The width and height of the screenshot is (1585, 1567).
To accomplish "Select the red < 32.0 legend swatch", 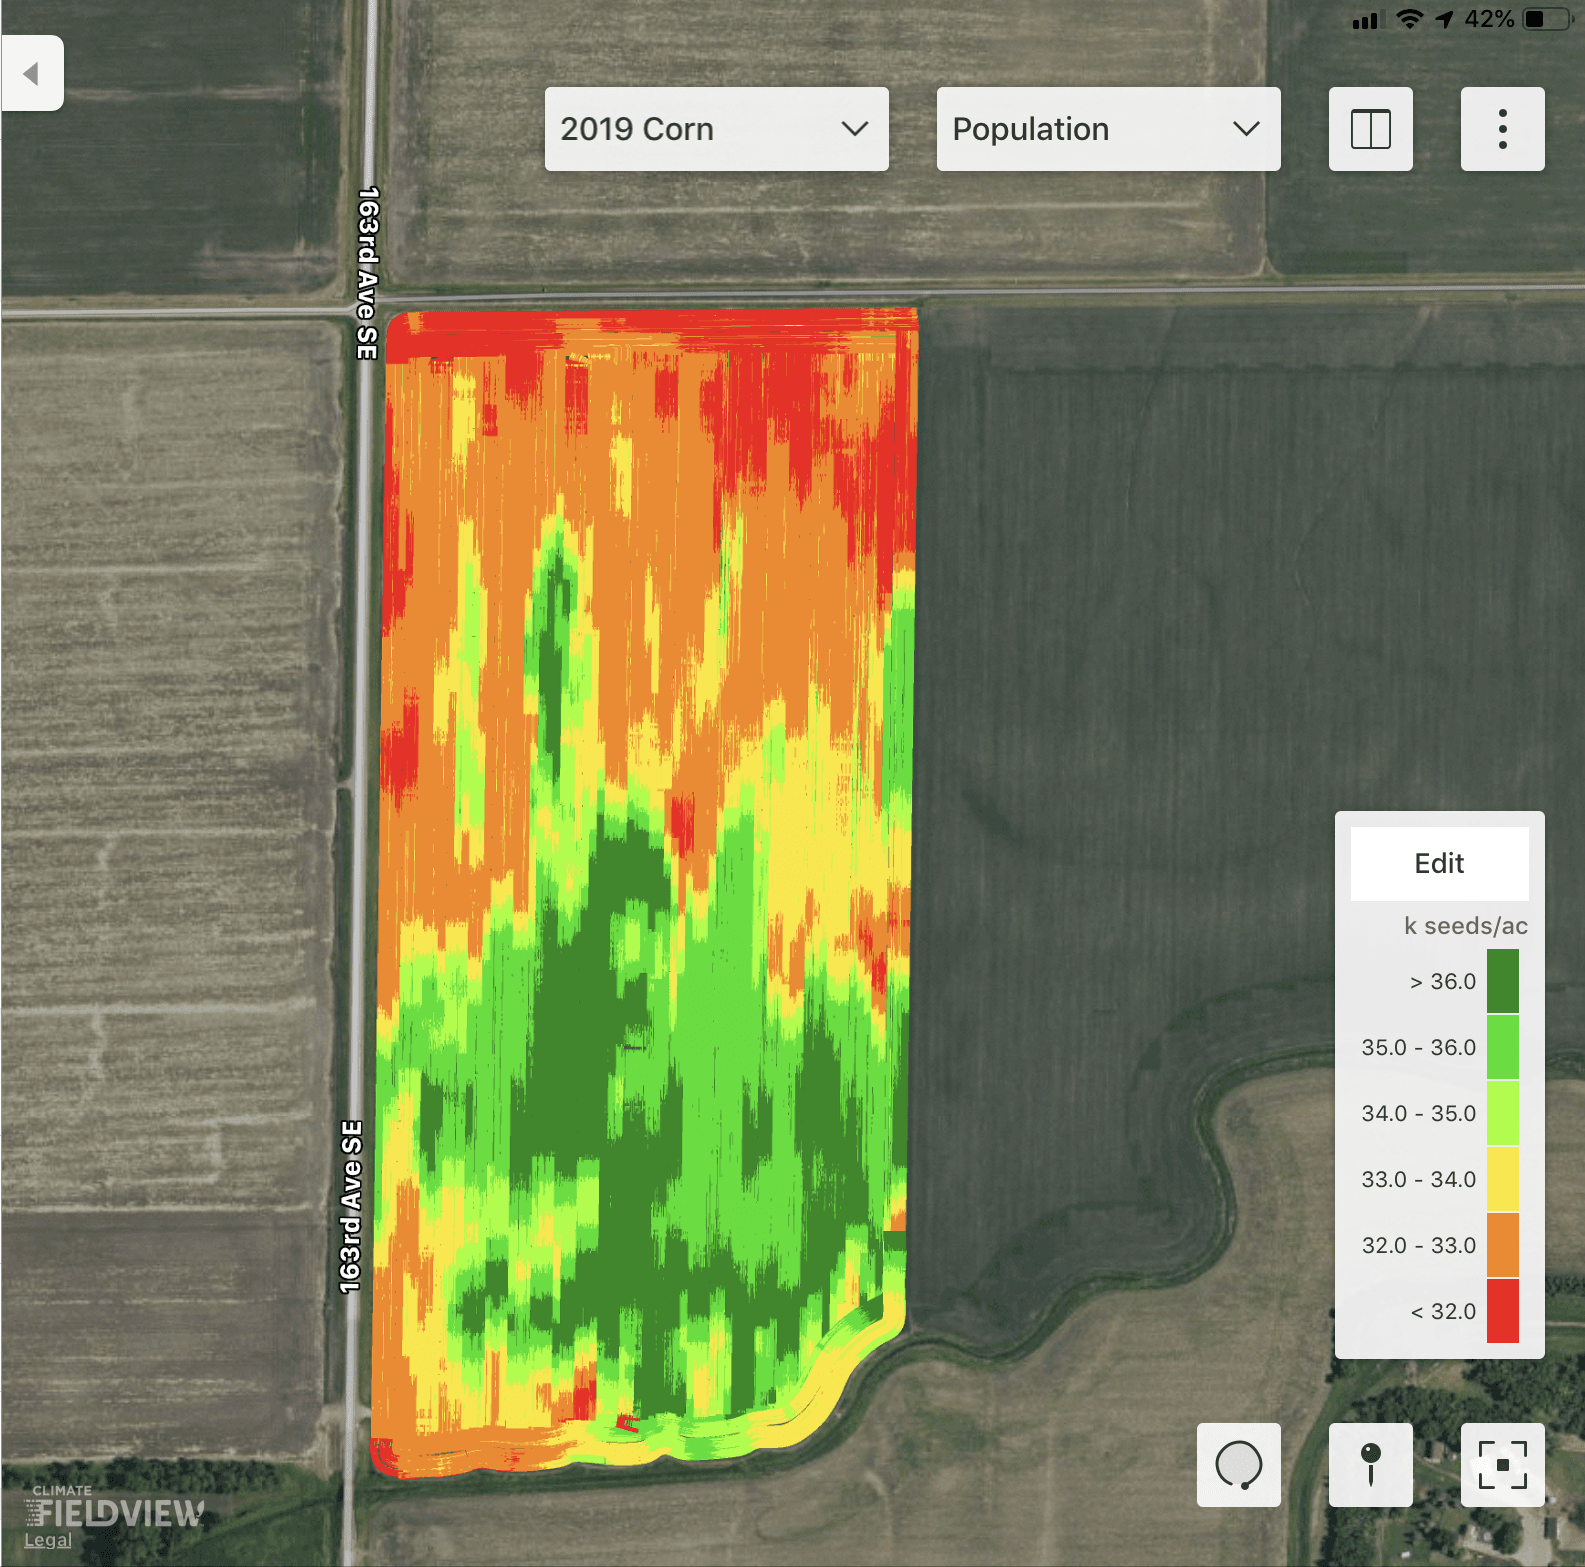I will click(1502, 1311).
